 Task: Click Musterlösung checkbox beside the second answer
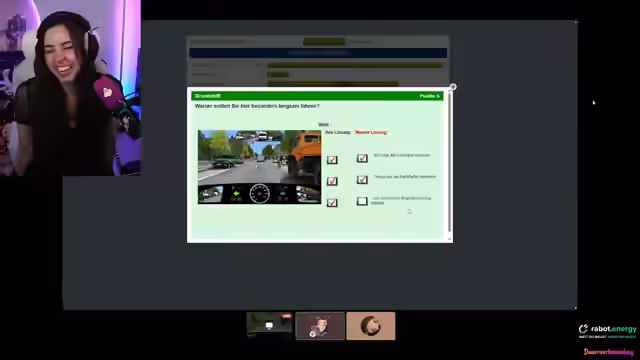click(x=362, y=179)
